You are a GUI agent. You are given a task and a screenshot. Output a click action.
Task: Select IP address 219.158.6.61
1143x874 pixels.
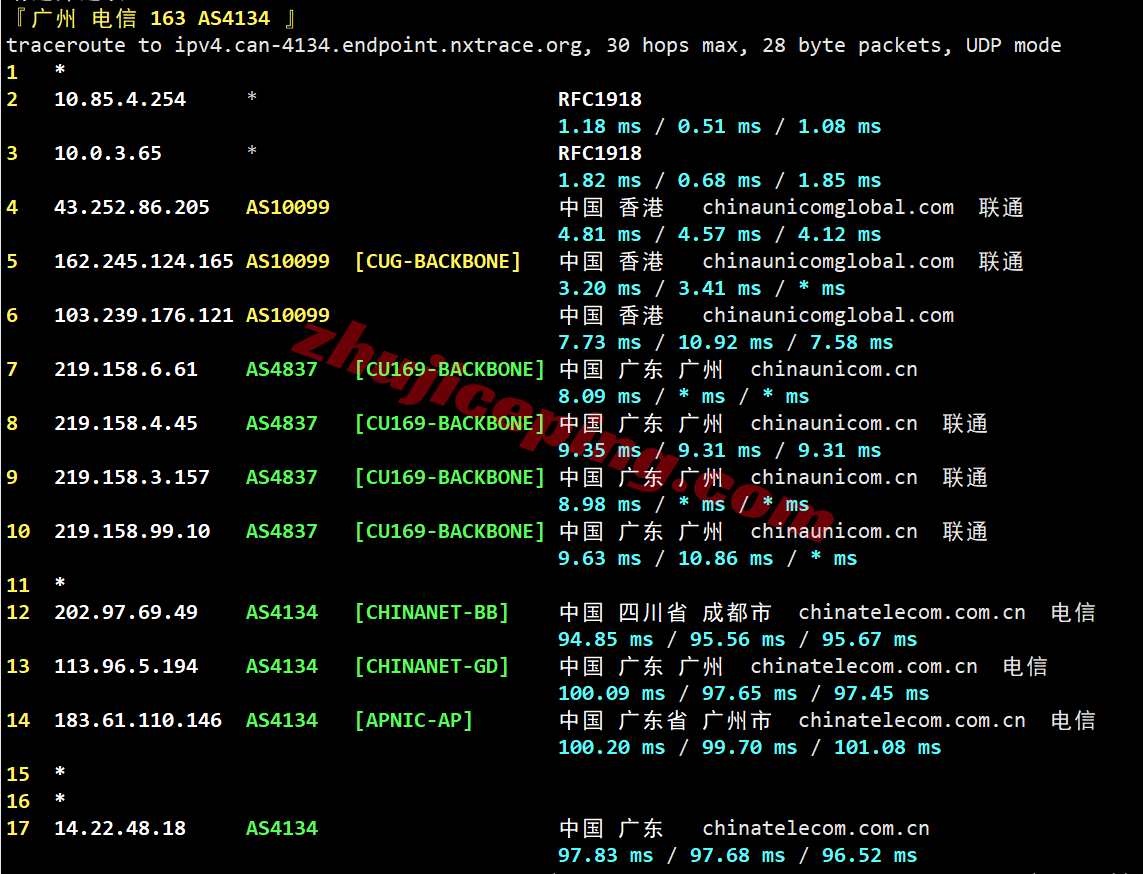point(125,369)
